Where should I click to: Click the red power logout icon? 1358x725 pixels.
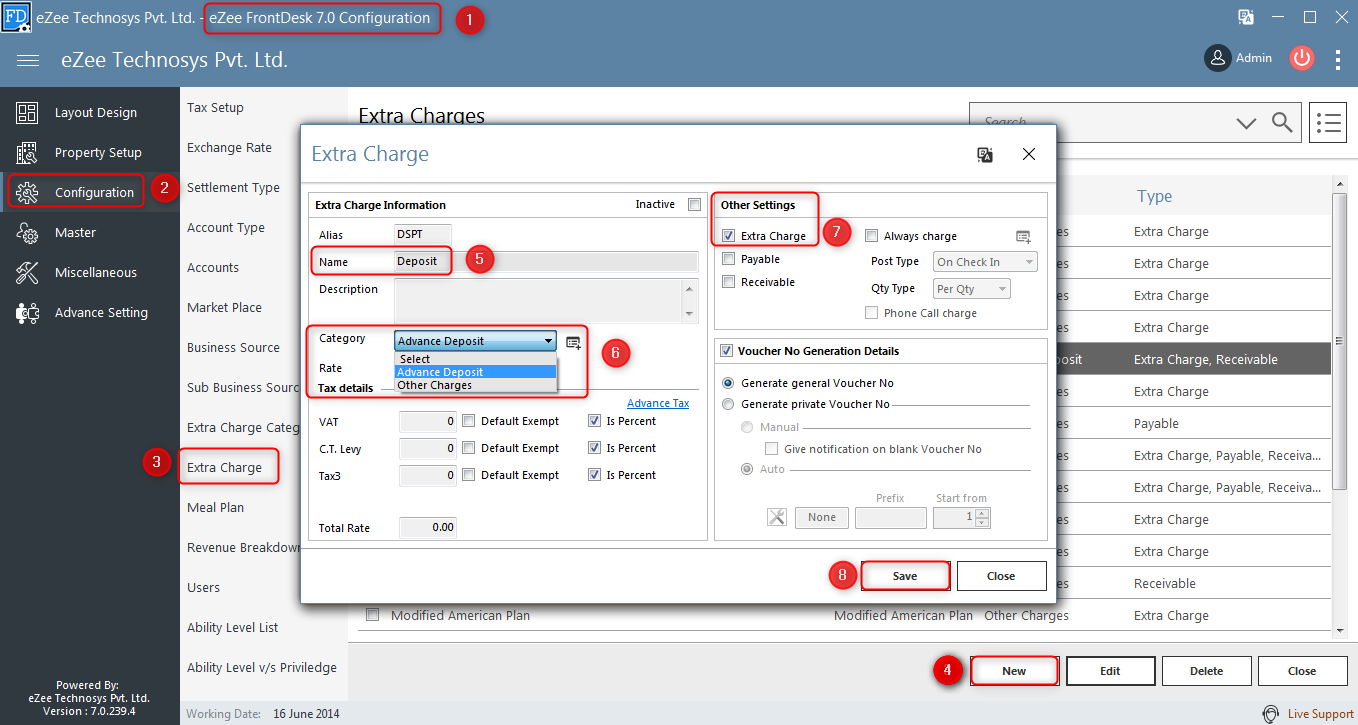pos(1301,58)
